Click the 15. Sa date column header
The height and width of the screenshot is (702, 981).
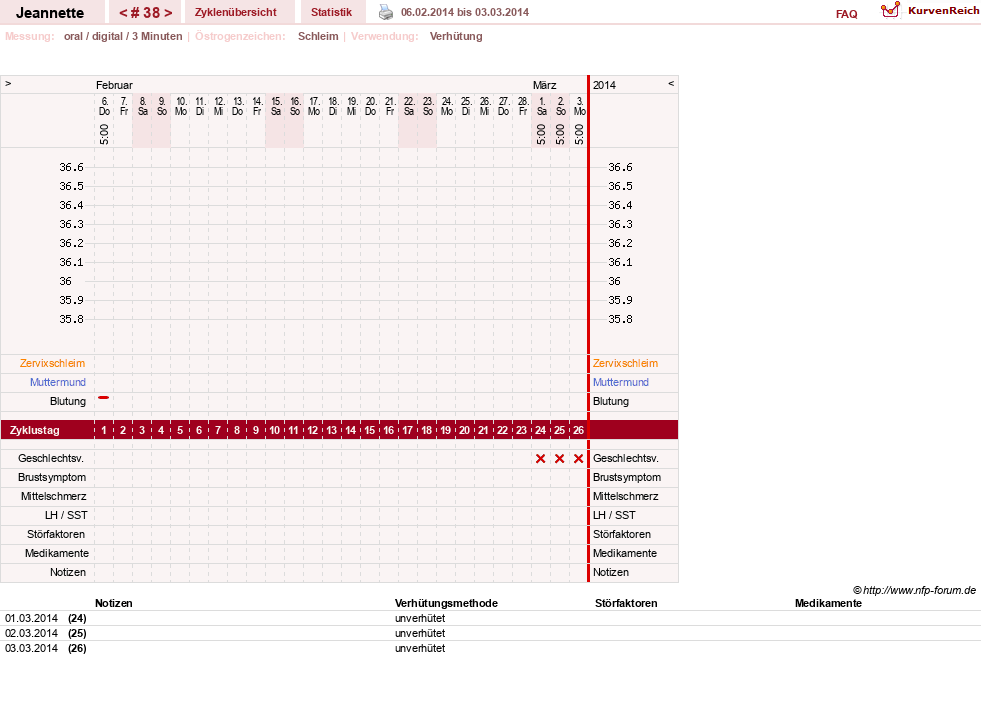pos(275,106)
